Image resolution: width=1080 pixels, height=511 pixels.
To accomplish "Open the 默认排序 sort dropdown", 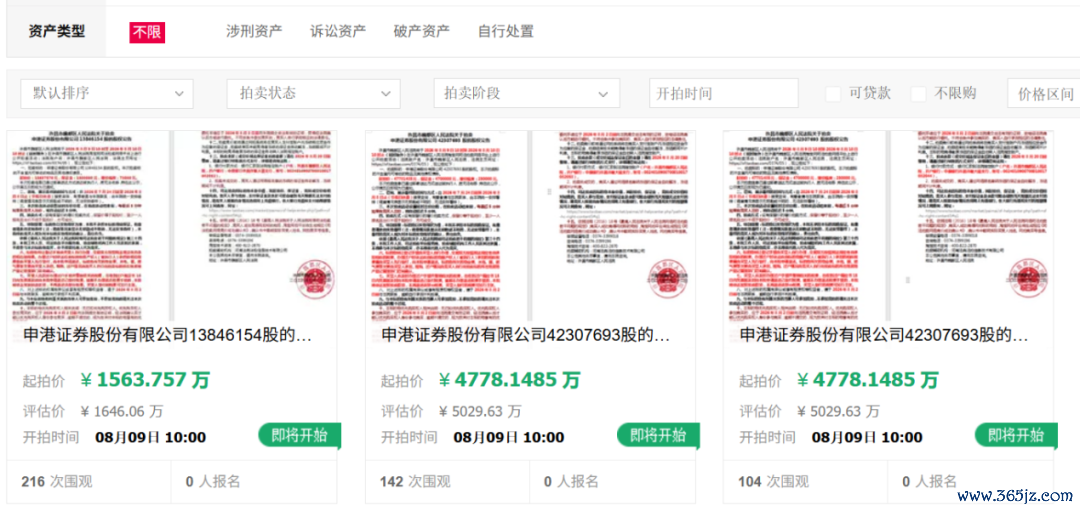I will pyautogui.click(x=107, y=93).
